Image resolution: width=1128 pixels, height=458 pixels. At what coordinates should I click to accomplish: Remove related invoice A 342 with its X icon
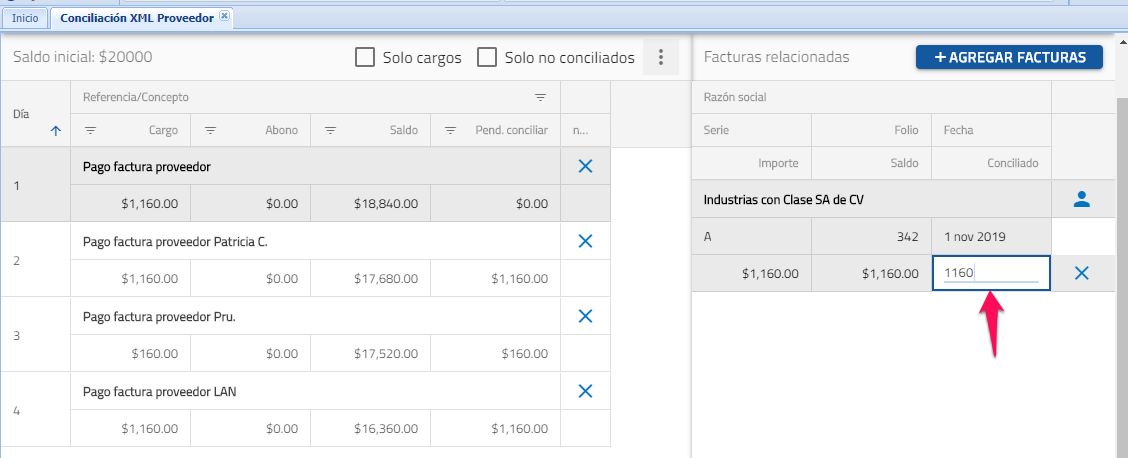click(1081, 273)
